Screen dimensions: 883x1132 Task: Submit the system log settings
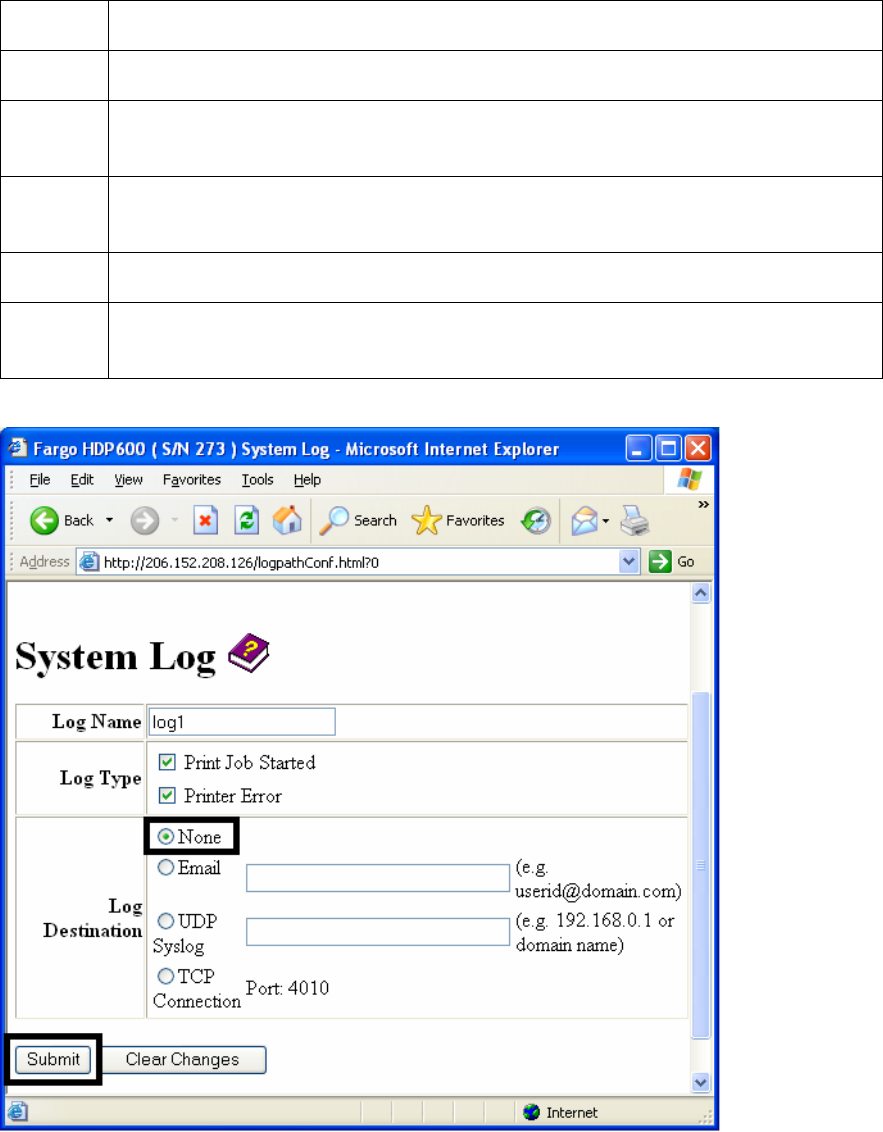[53, 1059]
